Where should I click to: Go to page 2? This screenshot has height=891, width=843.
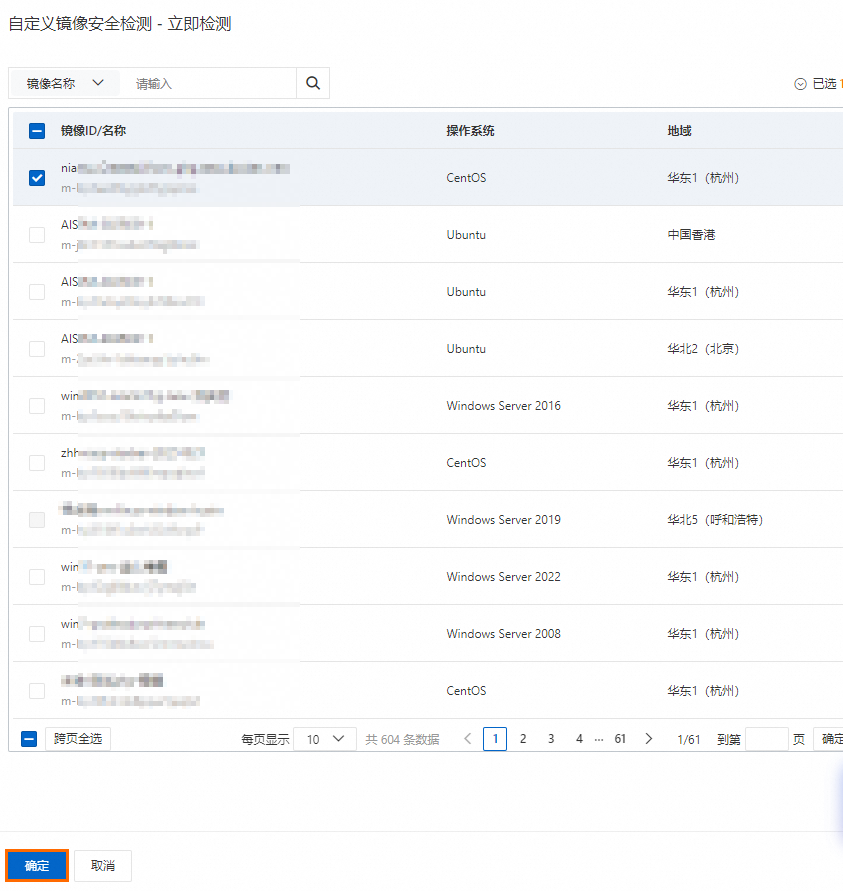click(x=523, y=739)
